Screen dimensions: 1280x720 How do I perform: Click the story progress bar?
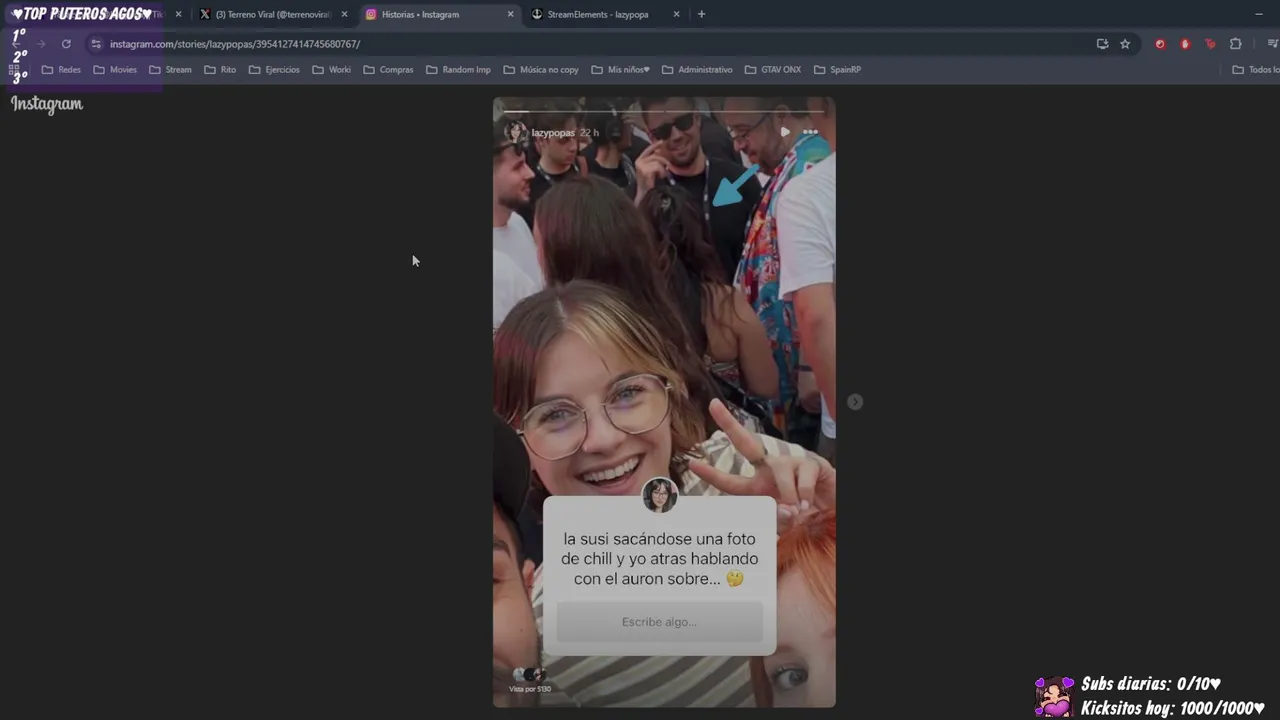click(664, 111)
